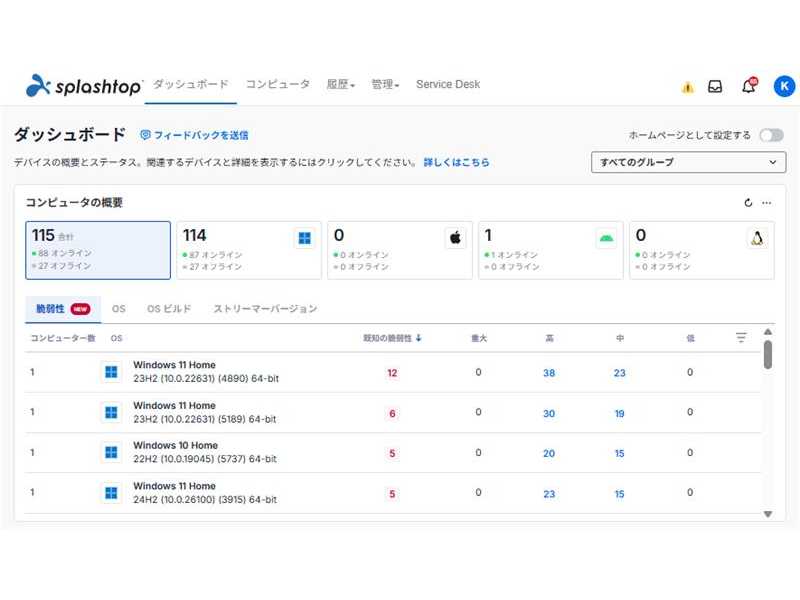
Task: Open the inbox tray icon
Action: pyautogui.click(x=715, y=87)
